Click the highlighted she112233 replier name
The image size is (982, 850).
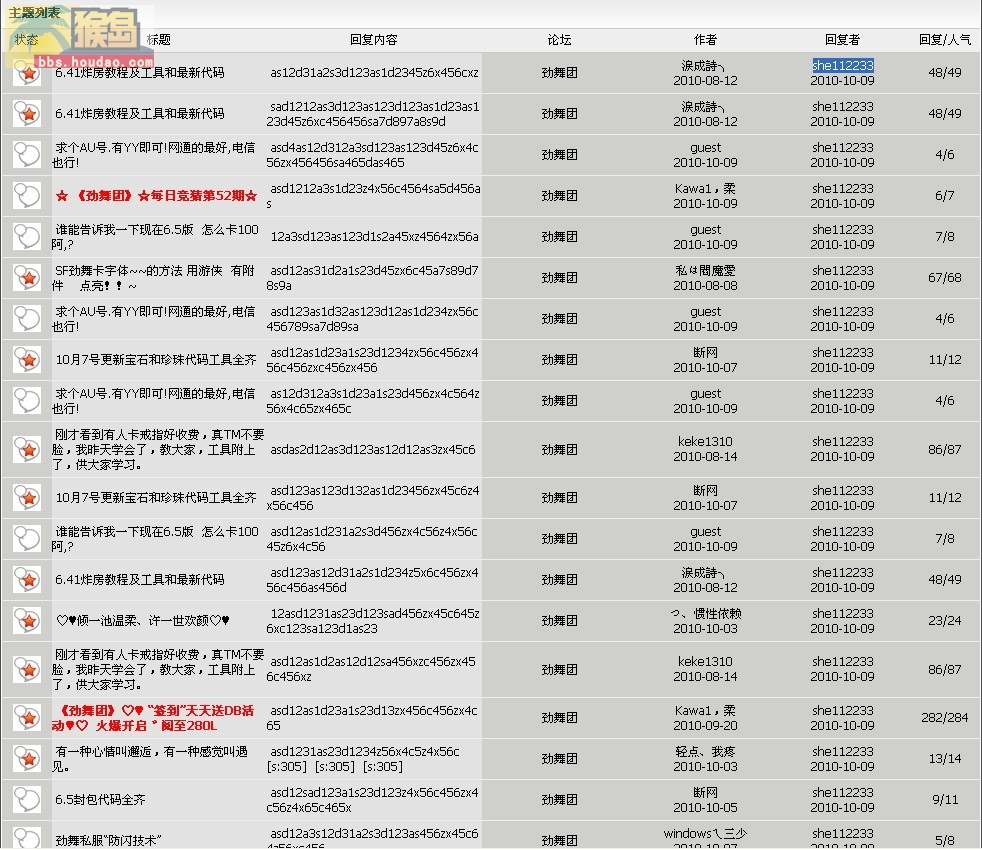tap(842, 65)
